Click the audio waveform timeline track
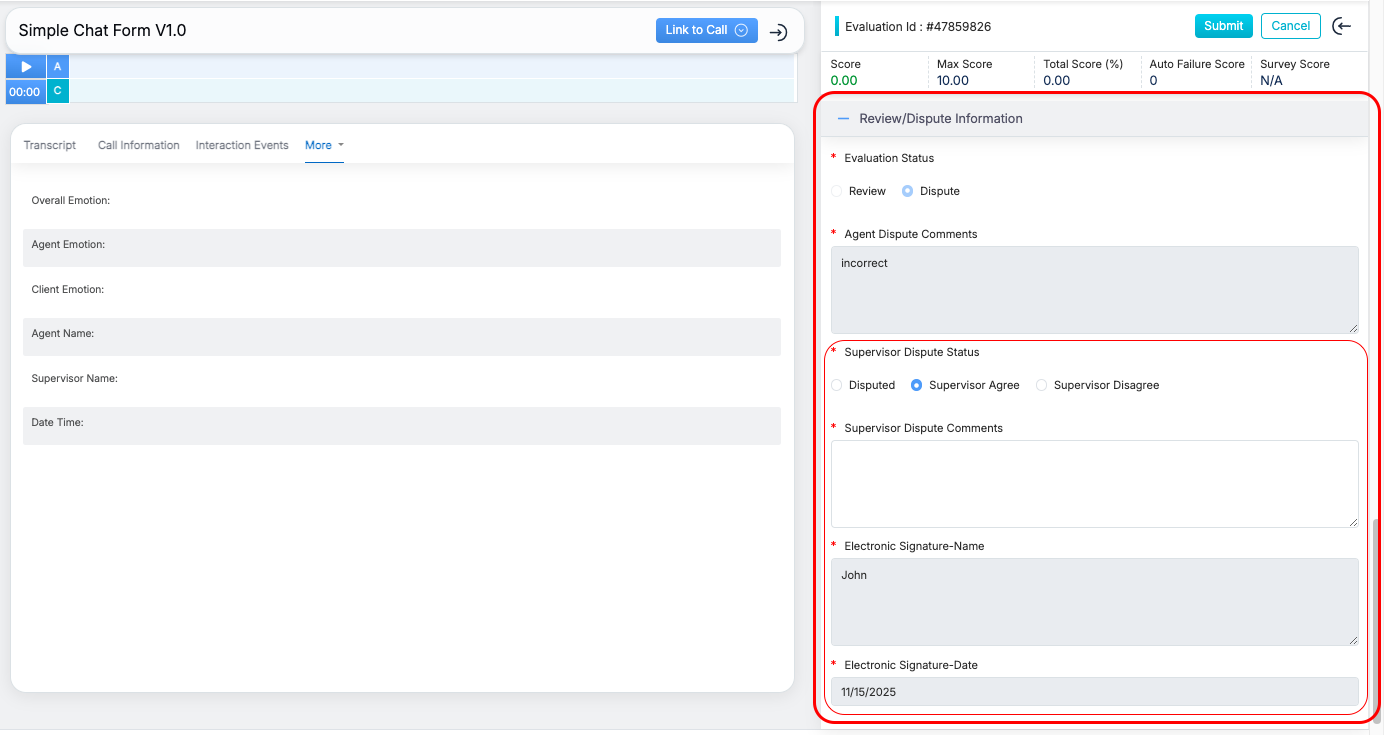The image size is (1384, 735). [x=430, y=79]
